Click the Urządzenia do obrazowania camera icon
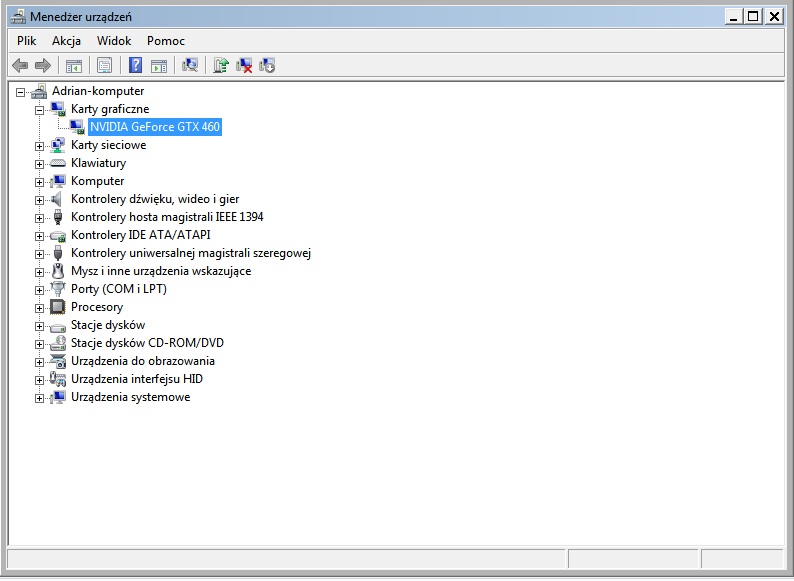Screen dimensions: 794x581 tap(58, 361)
